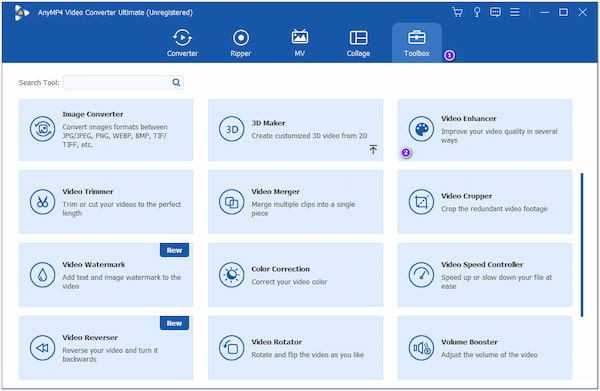Minimize the AnyMP4 window
Viewport: 600px width, 391px height.
pyautogui.click(x=545, y=12)
